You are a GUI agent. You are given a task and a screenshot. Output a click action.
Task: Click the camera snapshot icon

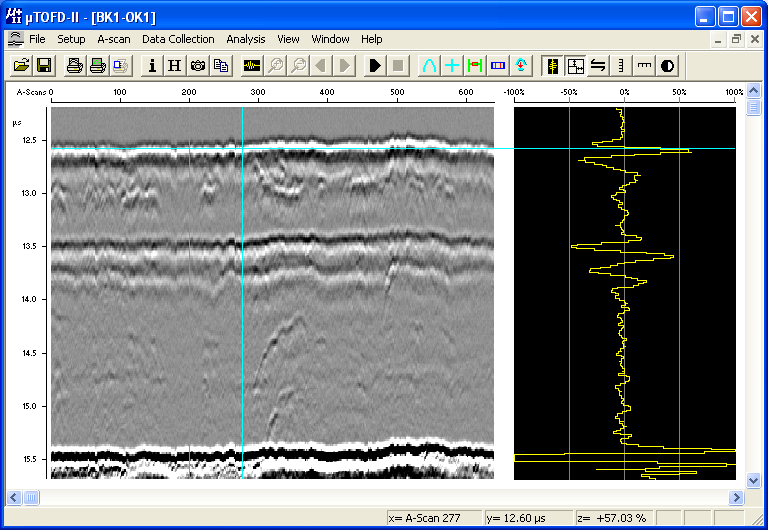tap(198, 66)
